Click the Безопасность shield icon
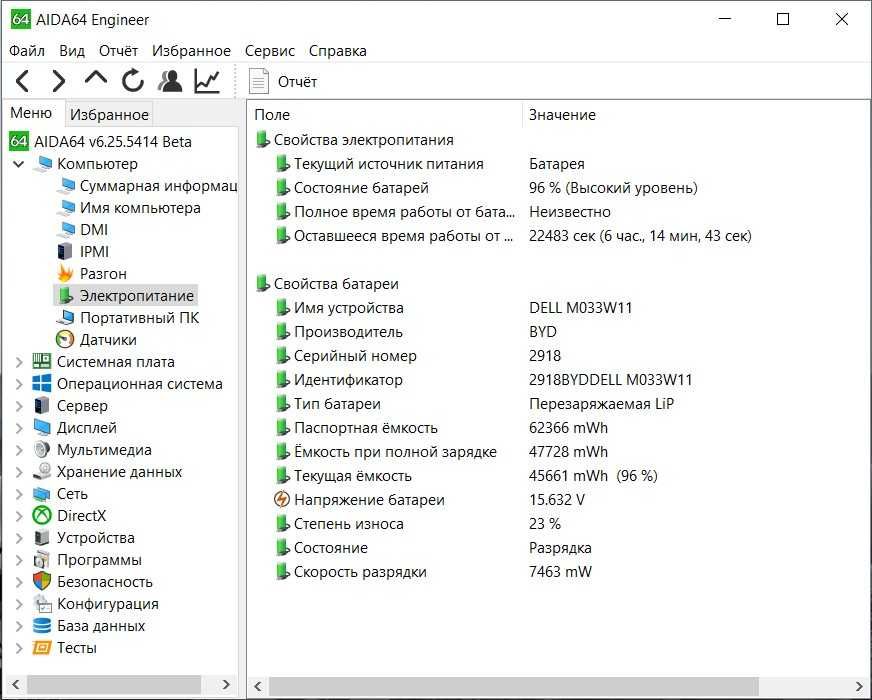This screenshot has width=872, height=700. coord(42,582)
